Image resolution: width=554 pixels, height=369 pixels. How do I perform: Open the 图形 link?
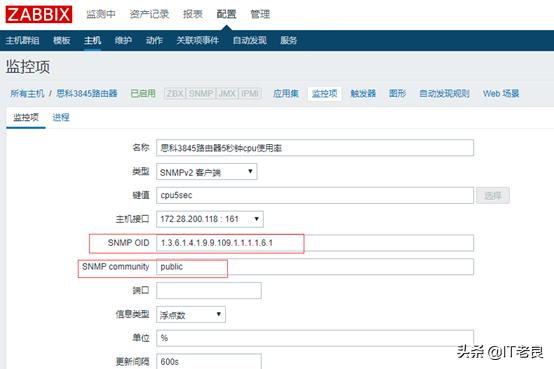[x=397, y=94]
